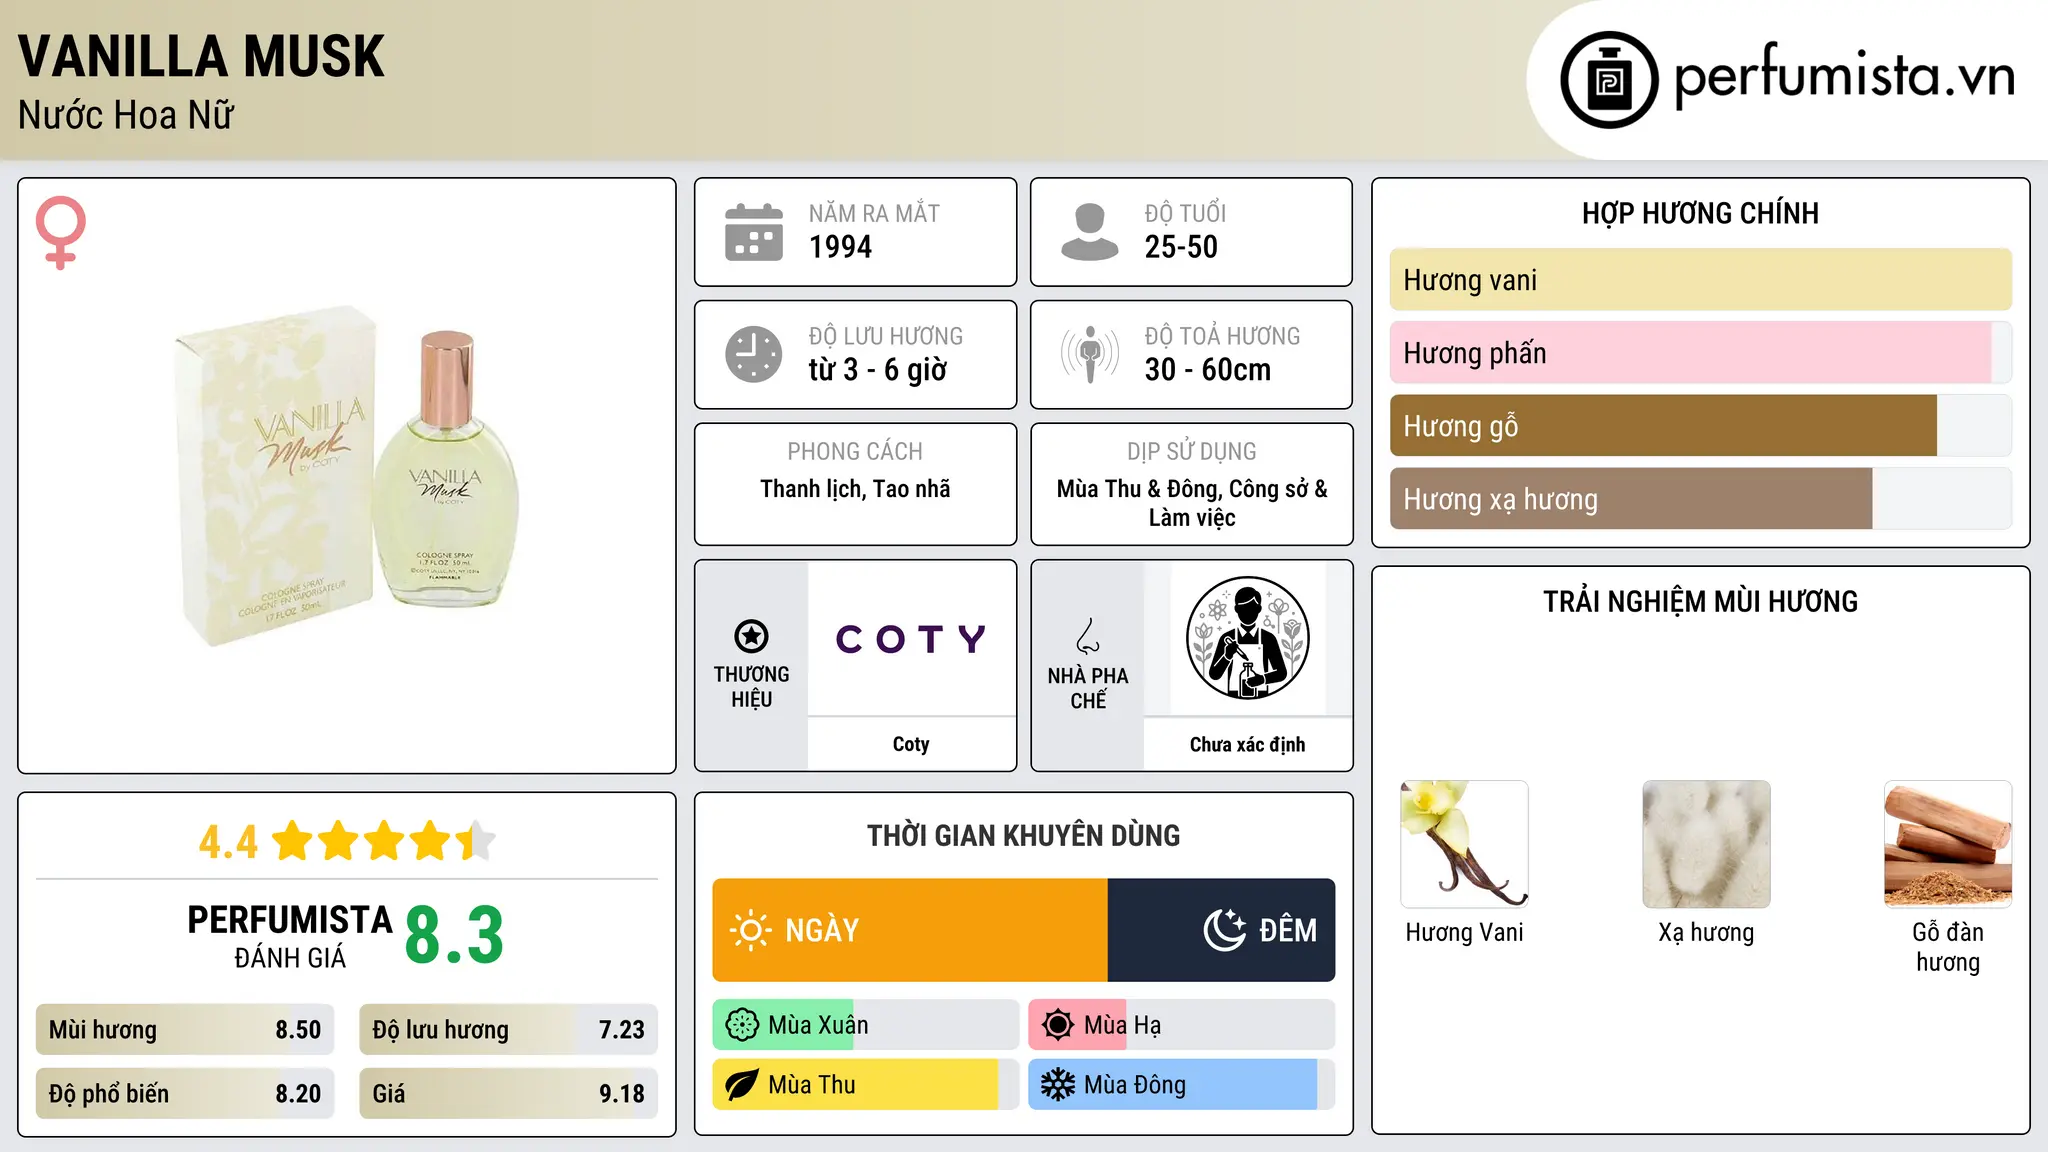Select the Gỗ đàn hương note thumbnail
This screenshot has height=1152, width=2048.
point(1948,844)
